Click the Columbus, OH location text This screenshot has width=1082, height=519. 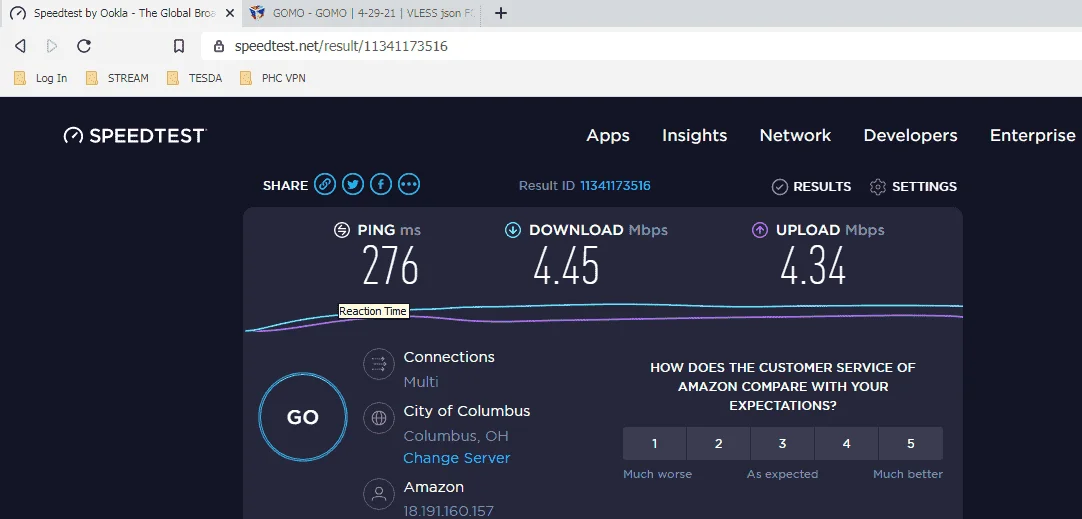pos(456,436)
